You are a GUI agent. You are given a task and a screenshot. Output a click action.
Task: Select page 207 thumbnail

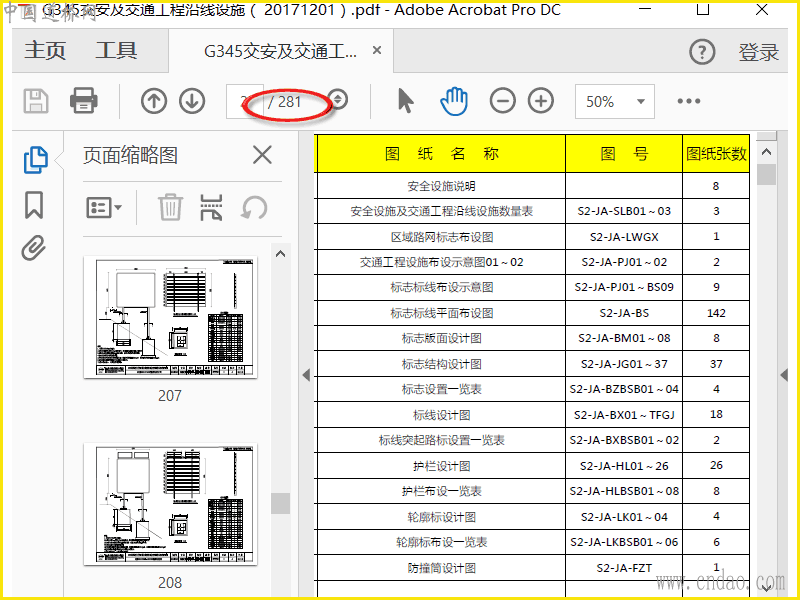tap(170, 317)
